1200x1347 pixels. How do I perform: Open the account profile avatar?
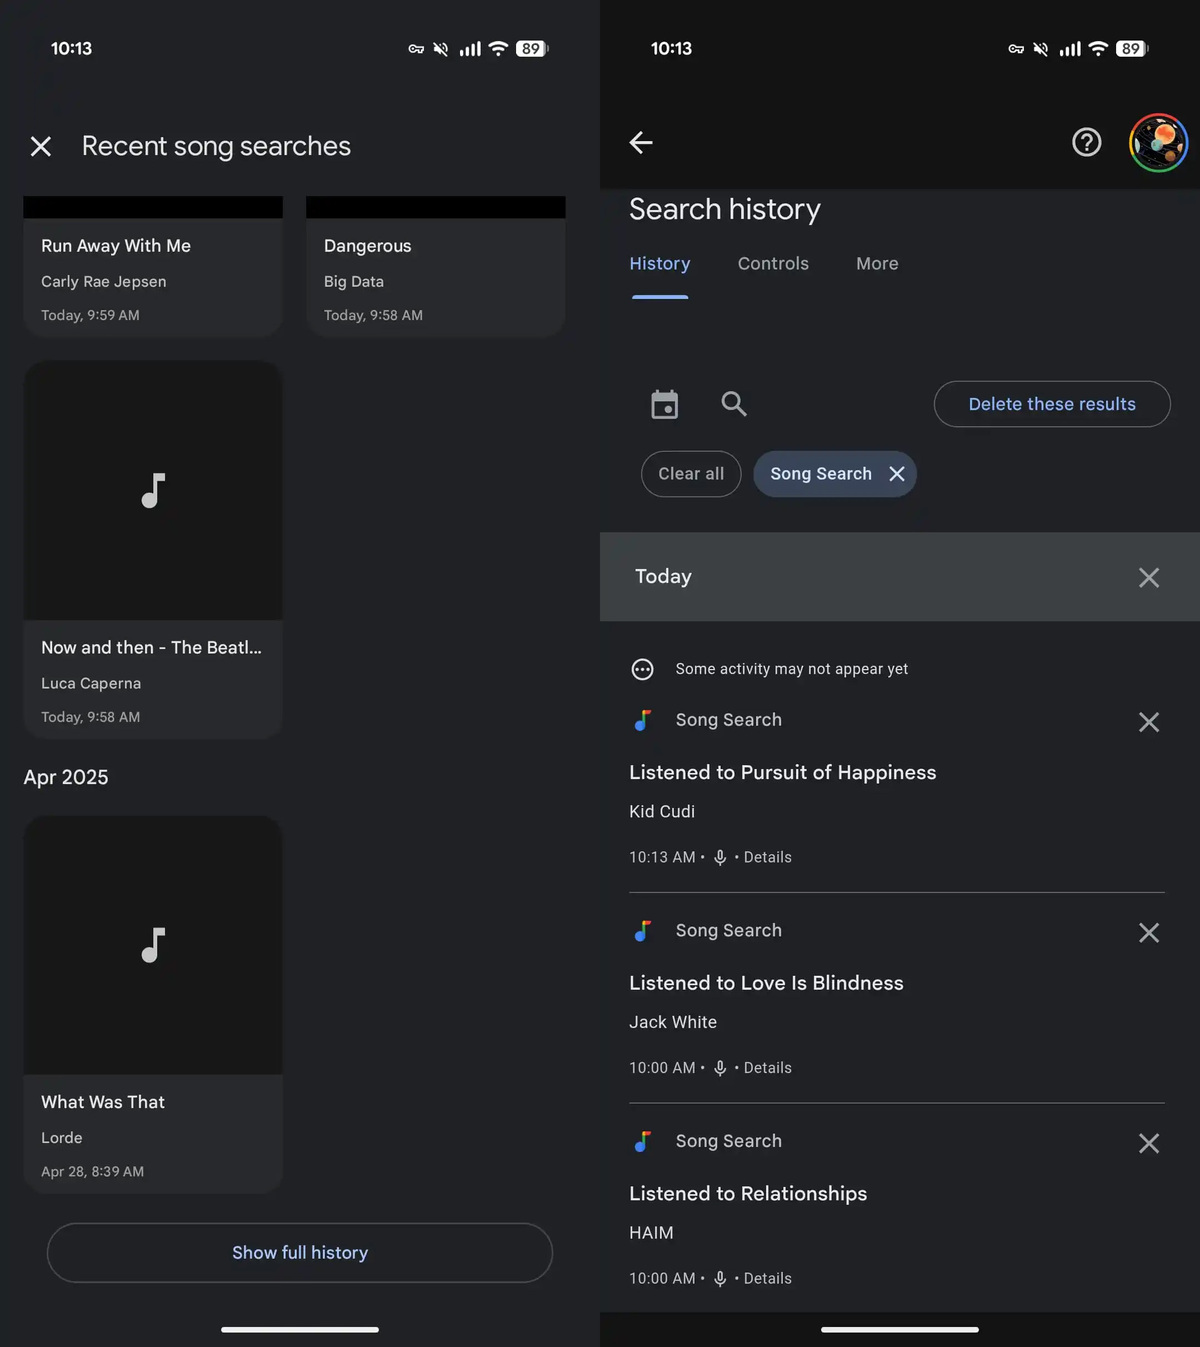[1159, 143]
